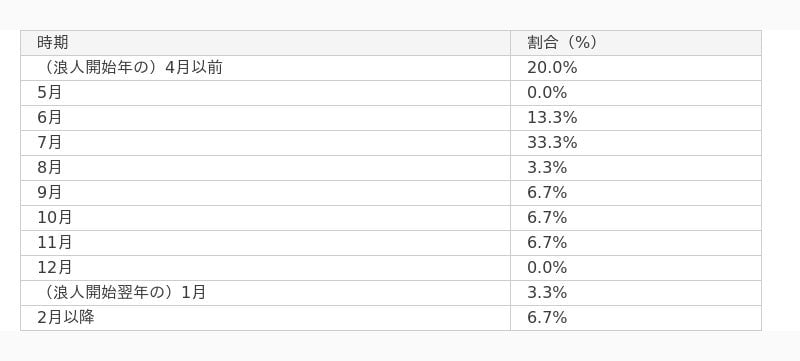The width and height of the screenshot is (800, 361).
Task: Click the 割合（%） column header
Action: (x=636, y=43)
